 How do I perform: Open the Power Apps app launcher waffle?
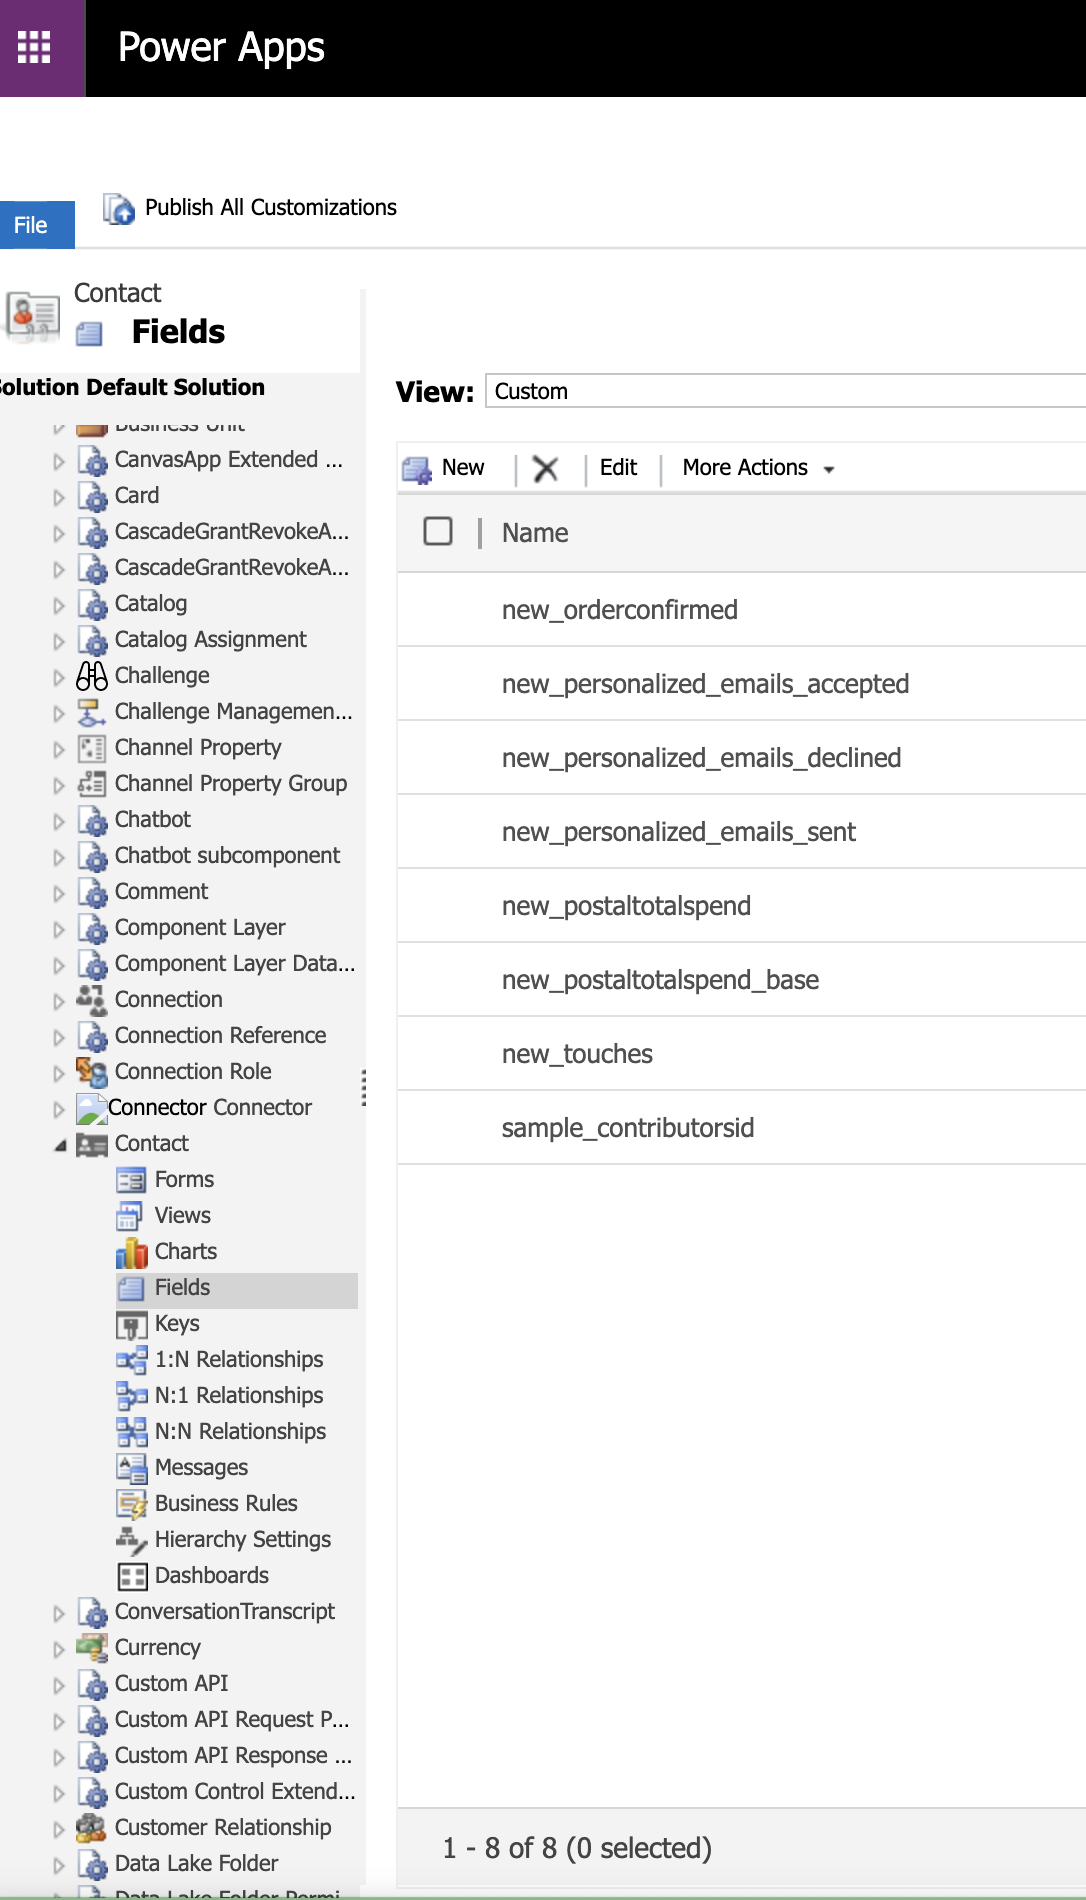point(34,47)
